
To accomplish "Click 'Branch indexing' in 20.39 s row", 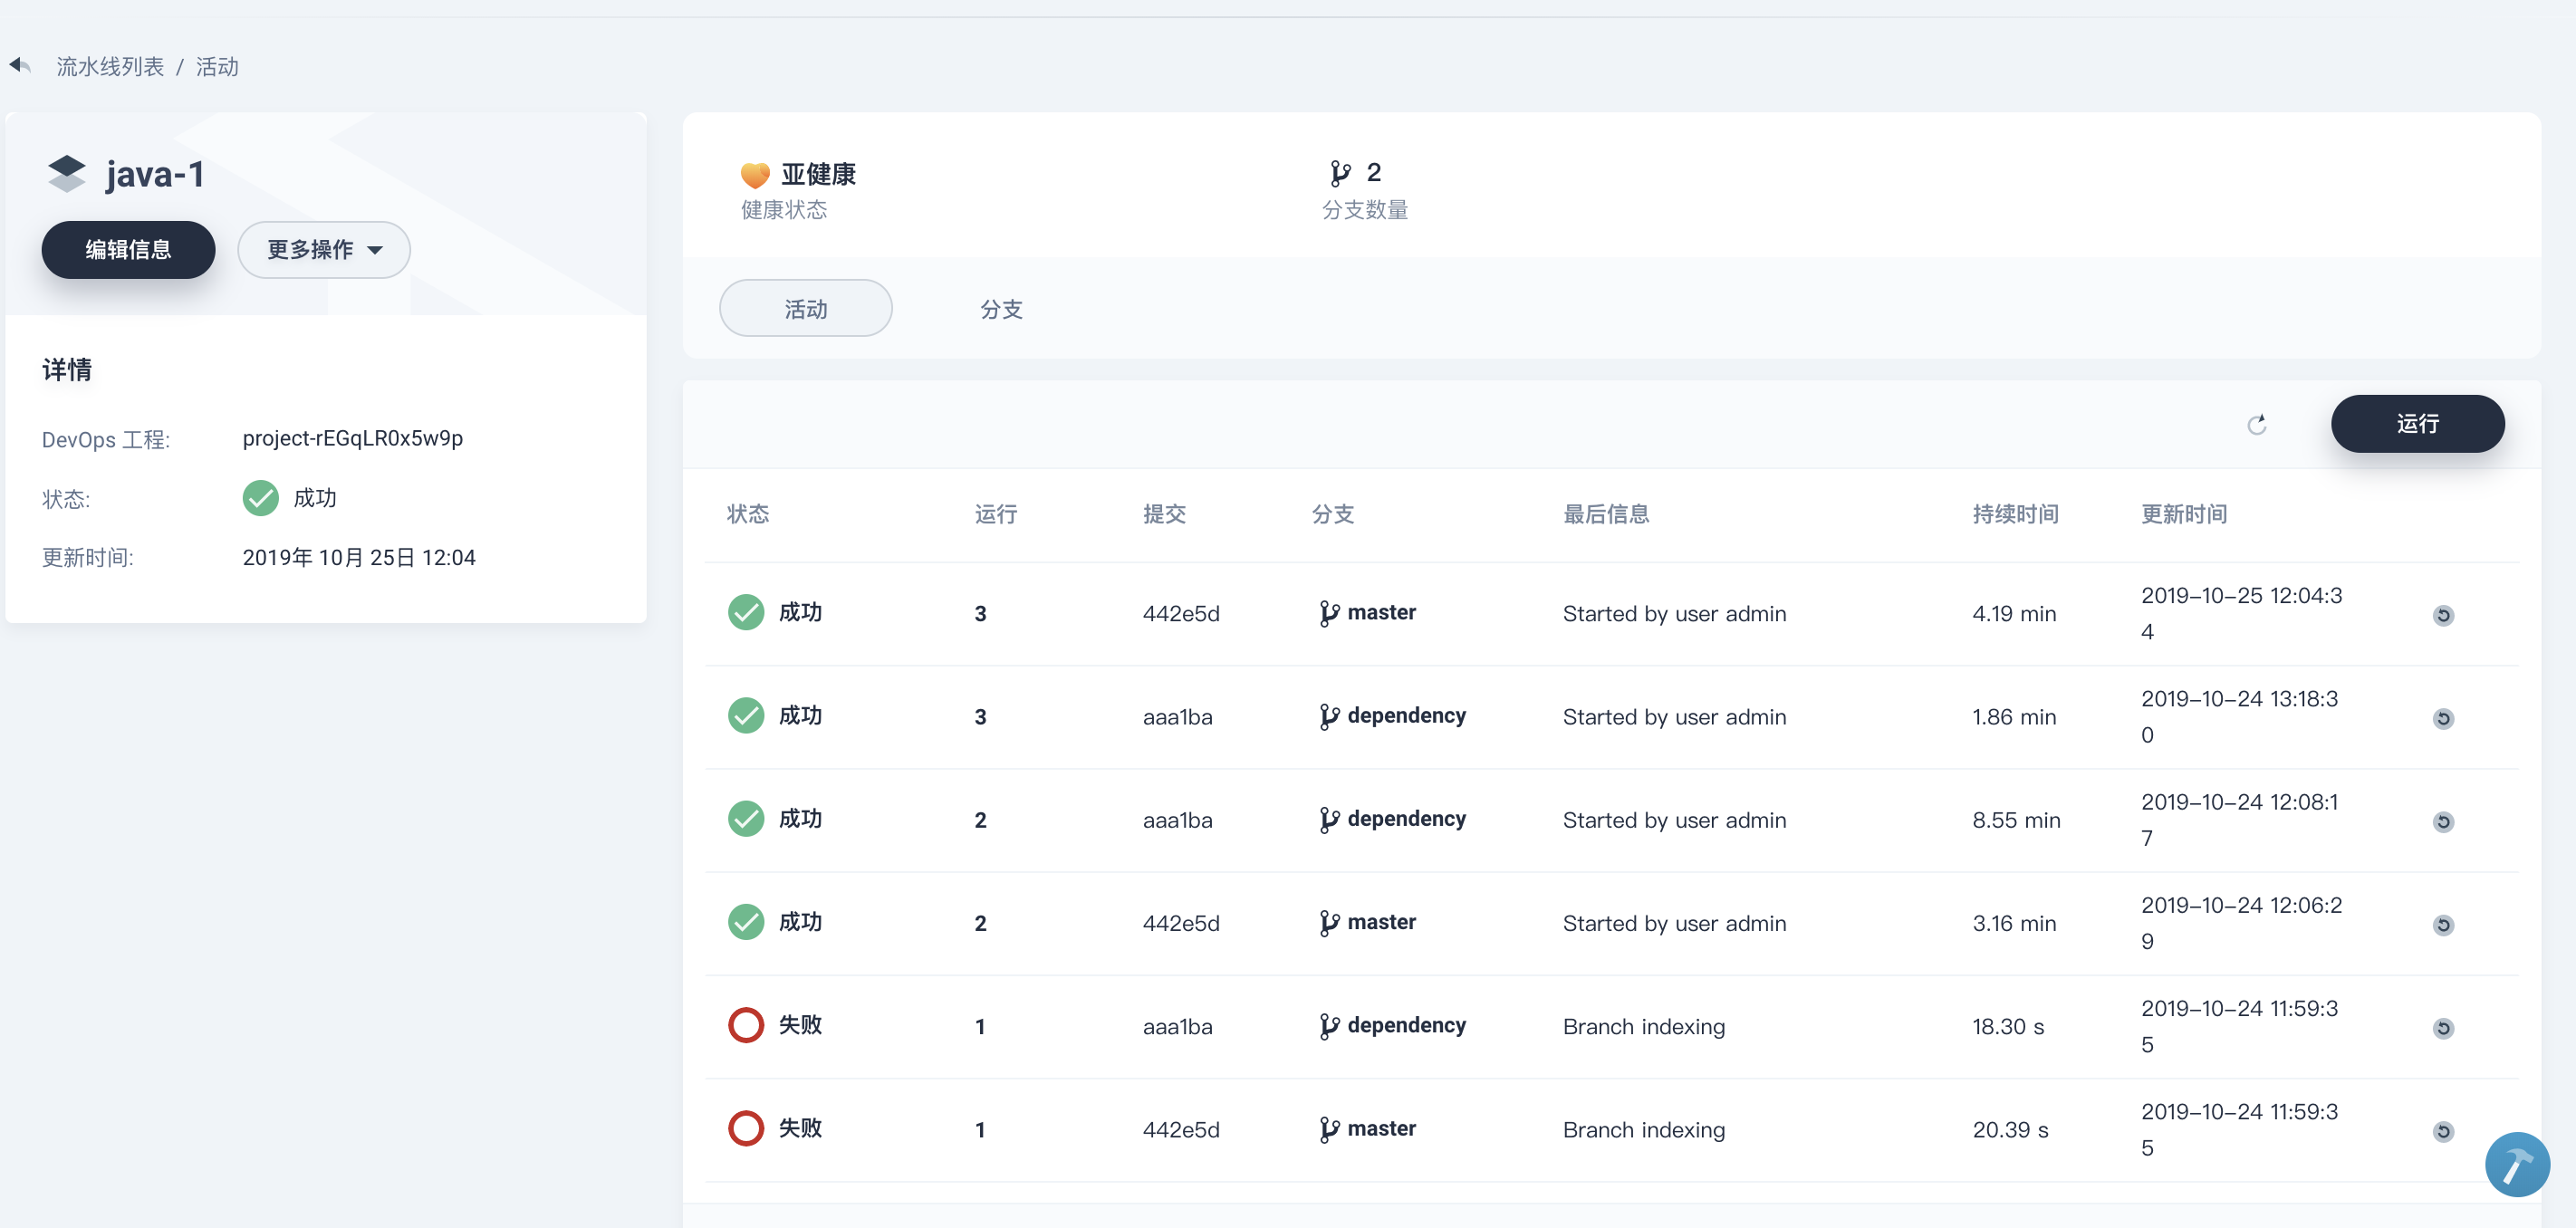I will [x=1644, y=1130].
